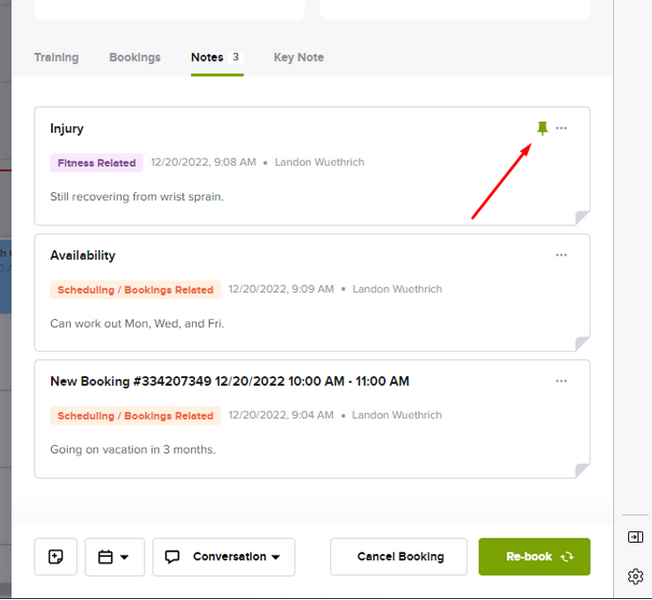
Task: Click the Injury note timestamp 12/20/2022, 9:08 AM
Action: [x=203, y=162]
